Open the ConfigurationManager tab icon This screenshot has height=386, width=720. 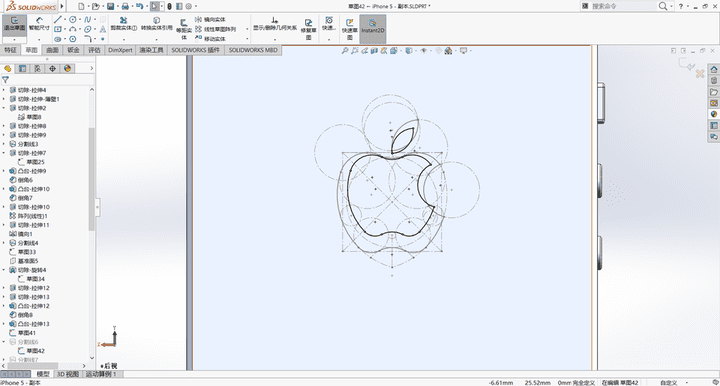(38, 68)
